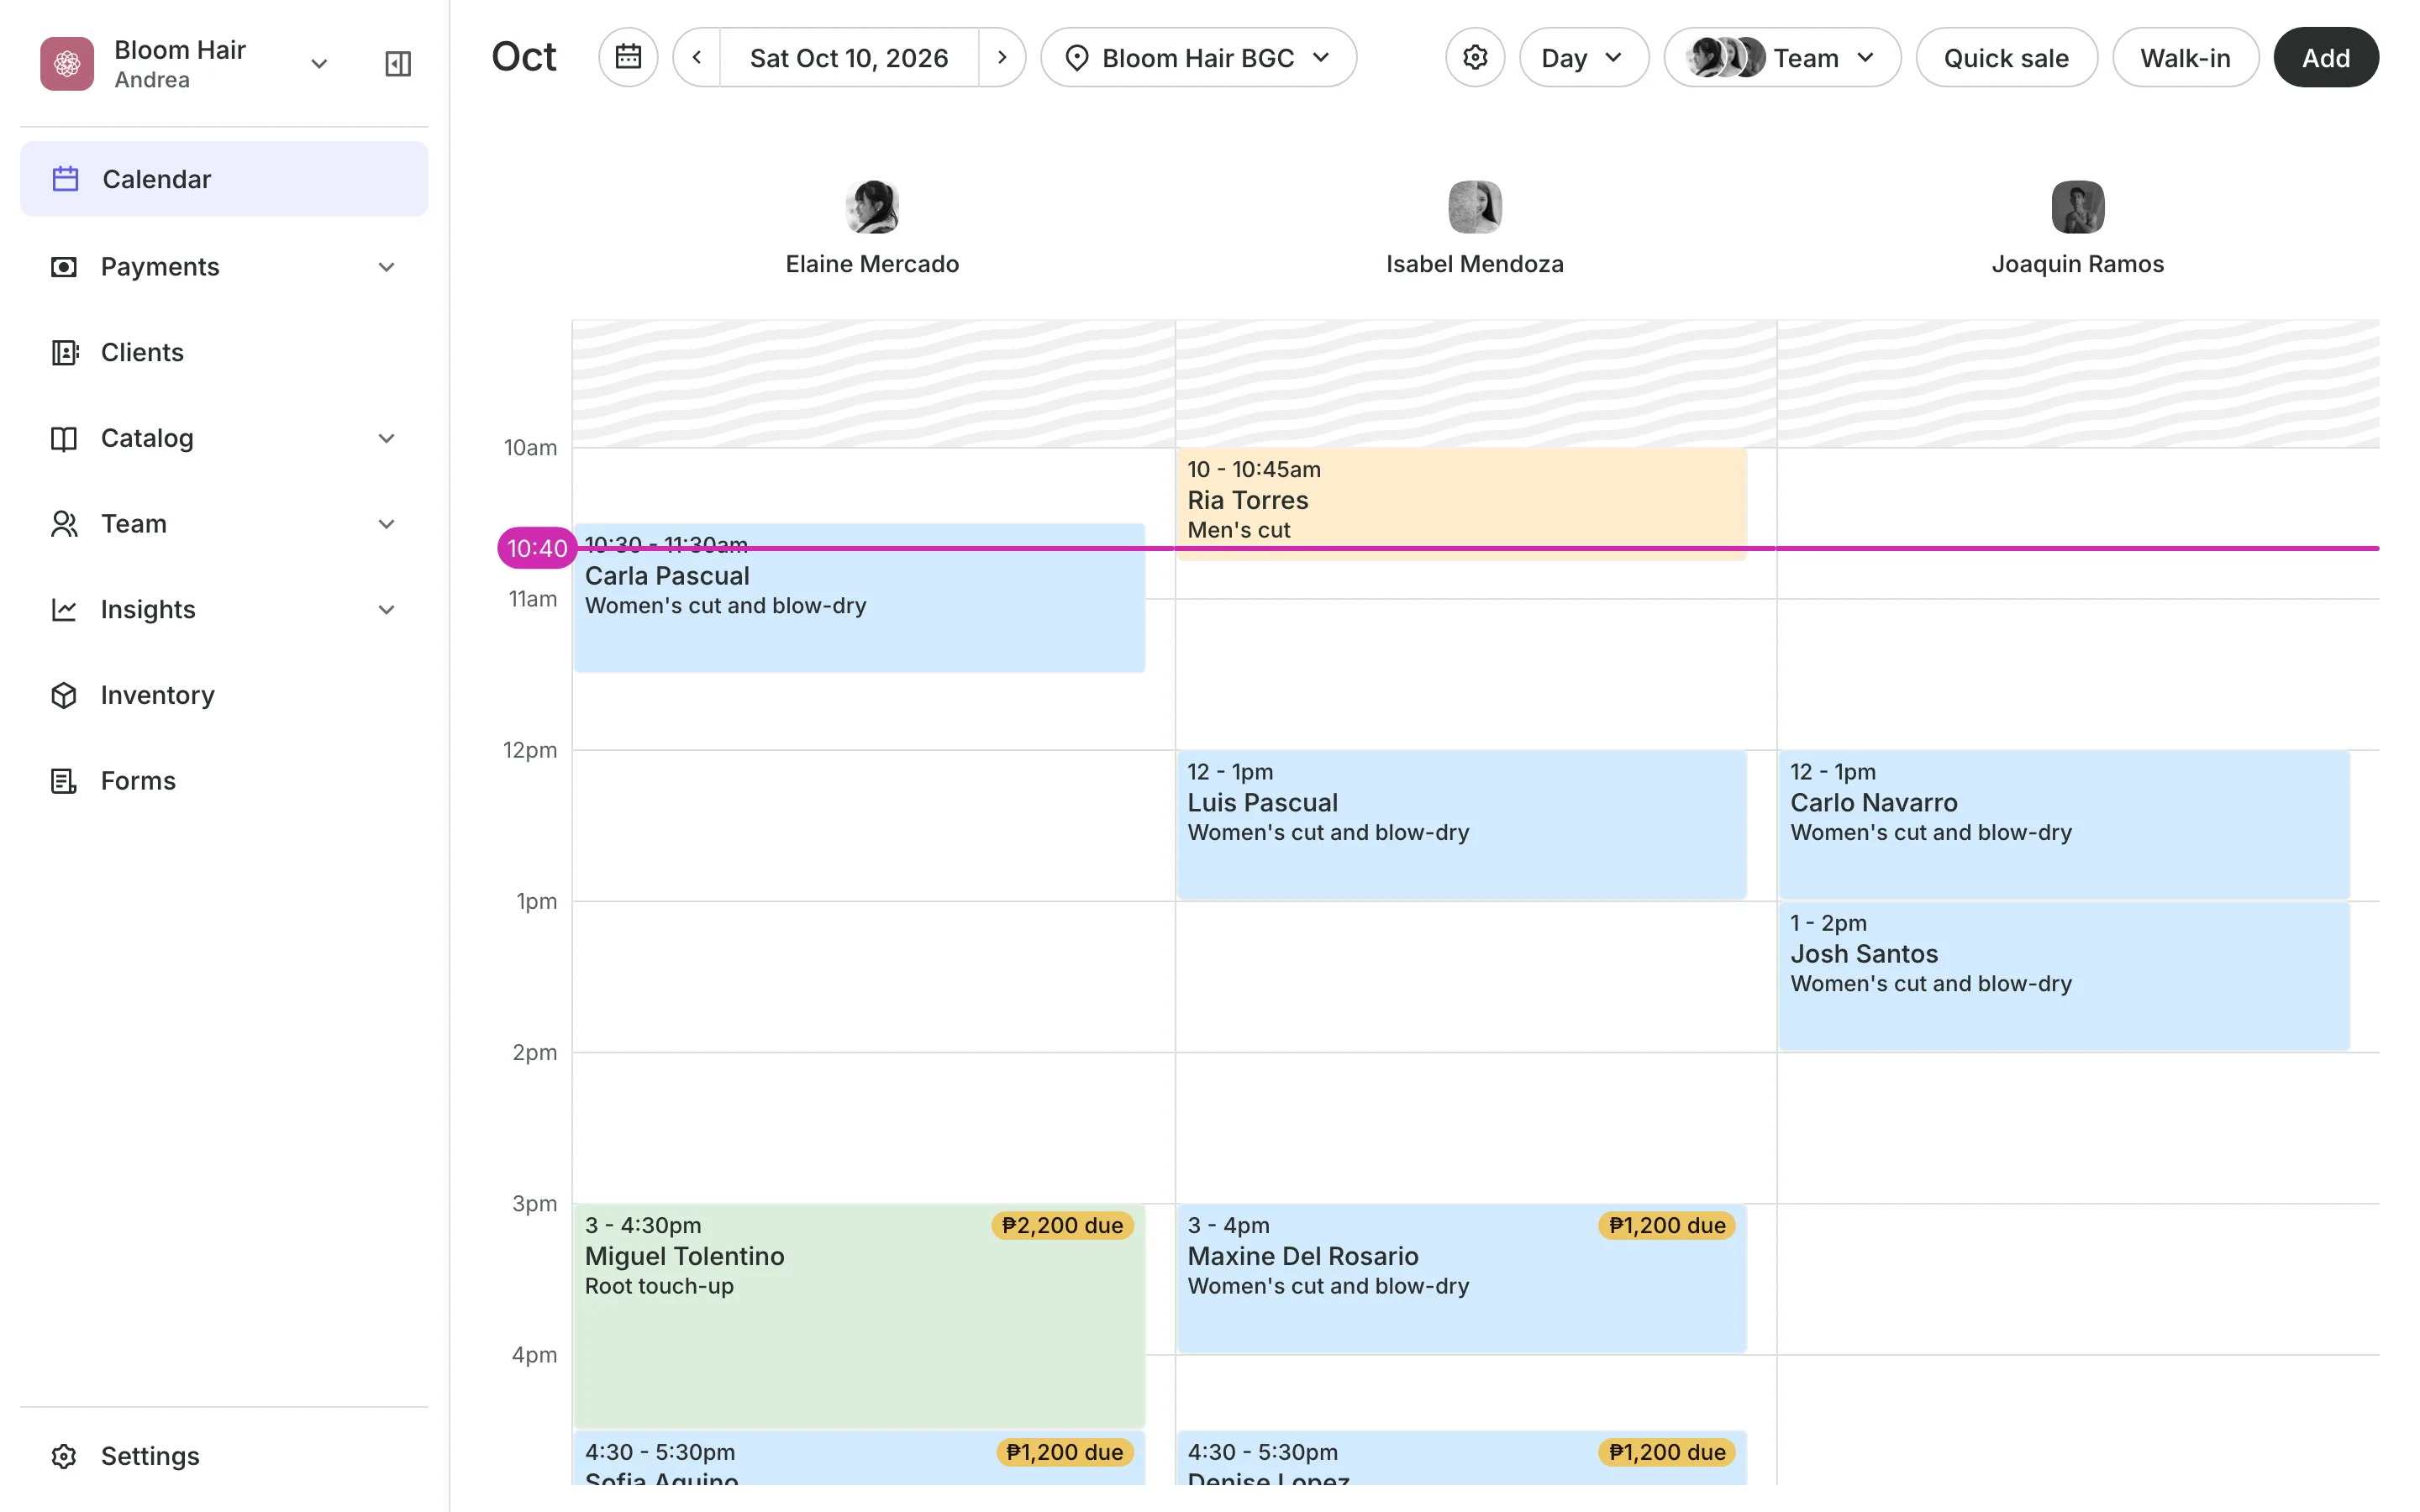Image resolution: width=2420 pixels, height=1512 pixels.
Task: Open Carla Pascual's appointment
Action: [x=859, y=598]
